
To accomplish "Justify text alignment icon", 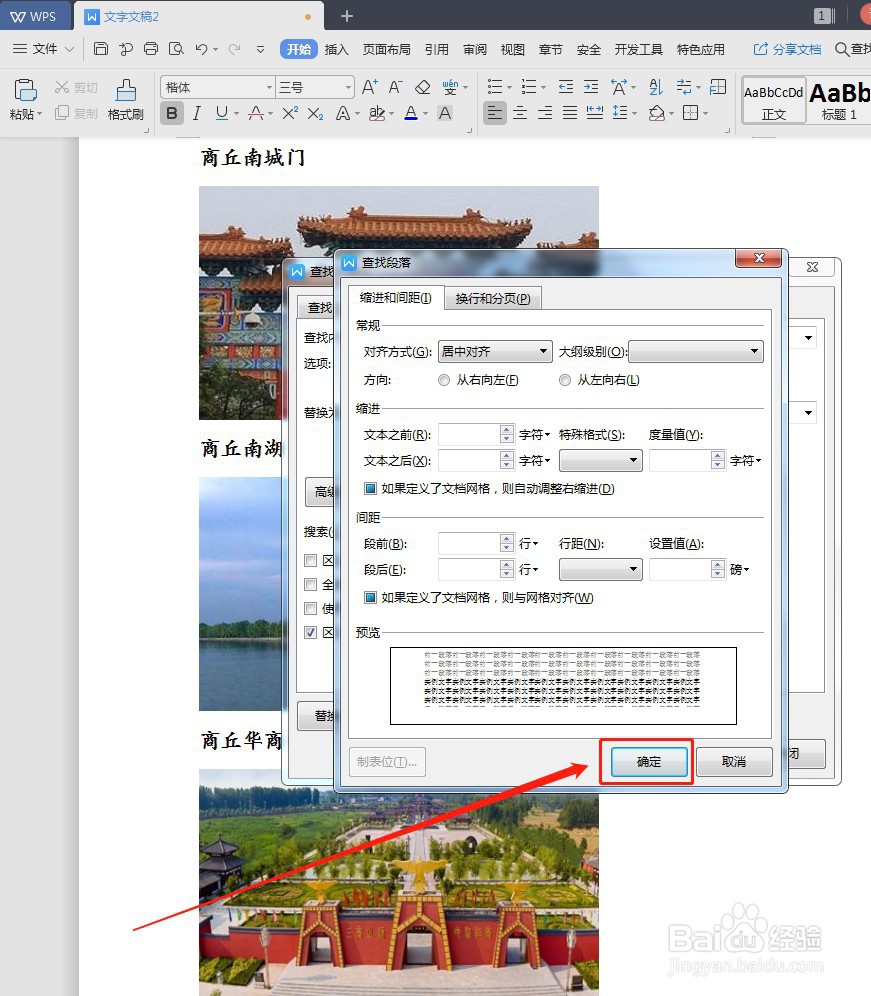I will click(570, 113).
